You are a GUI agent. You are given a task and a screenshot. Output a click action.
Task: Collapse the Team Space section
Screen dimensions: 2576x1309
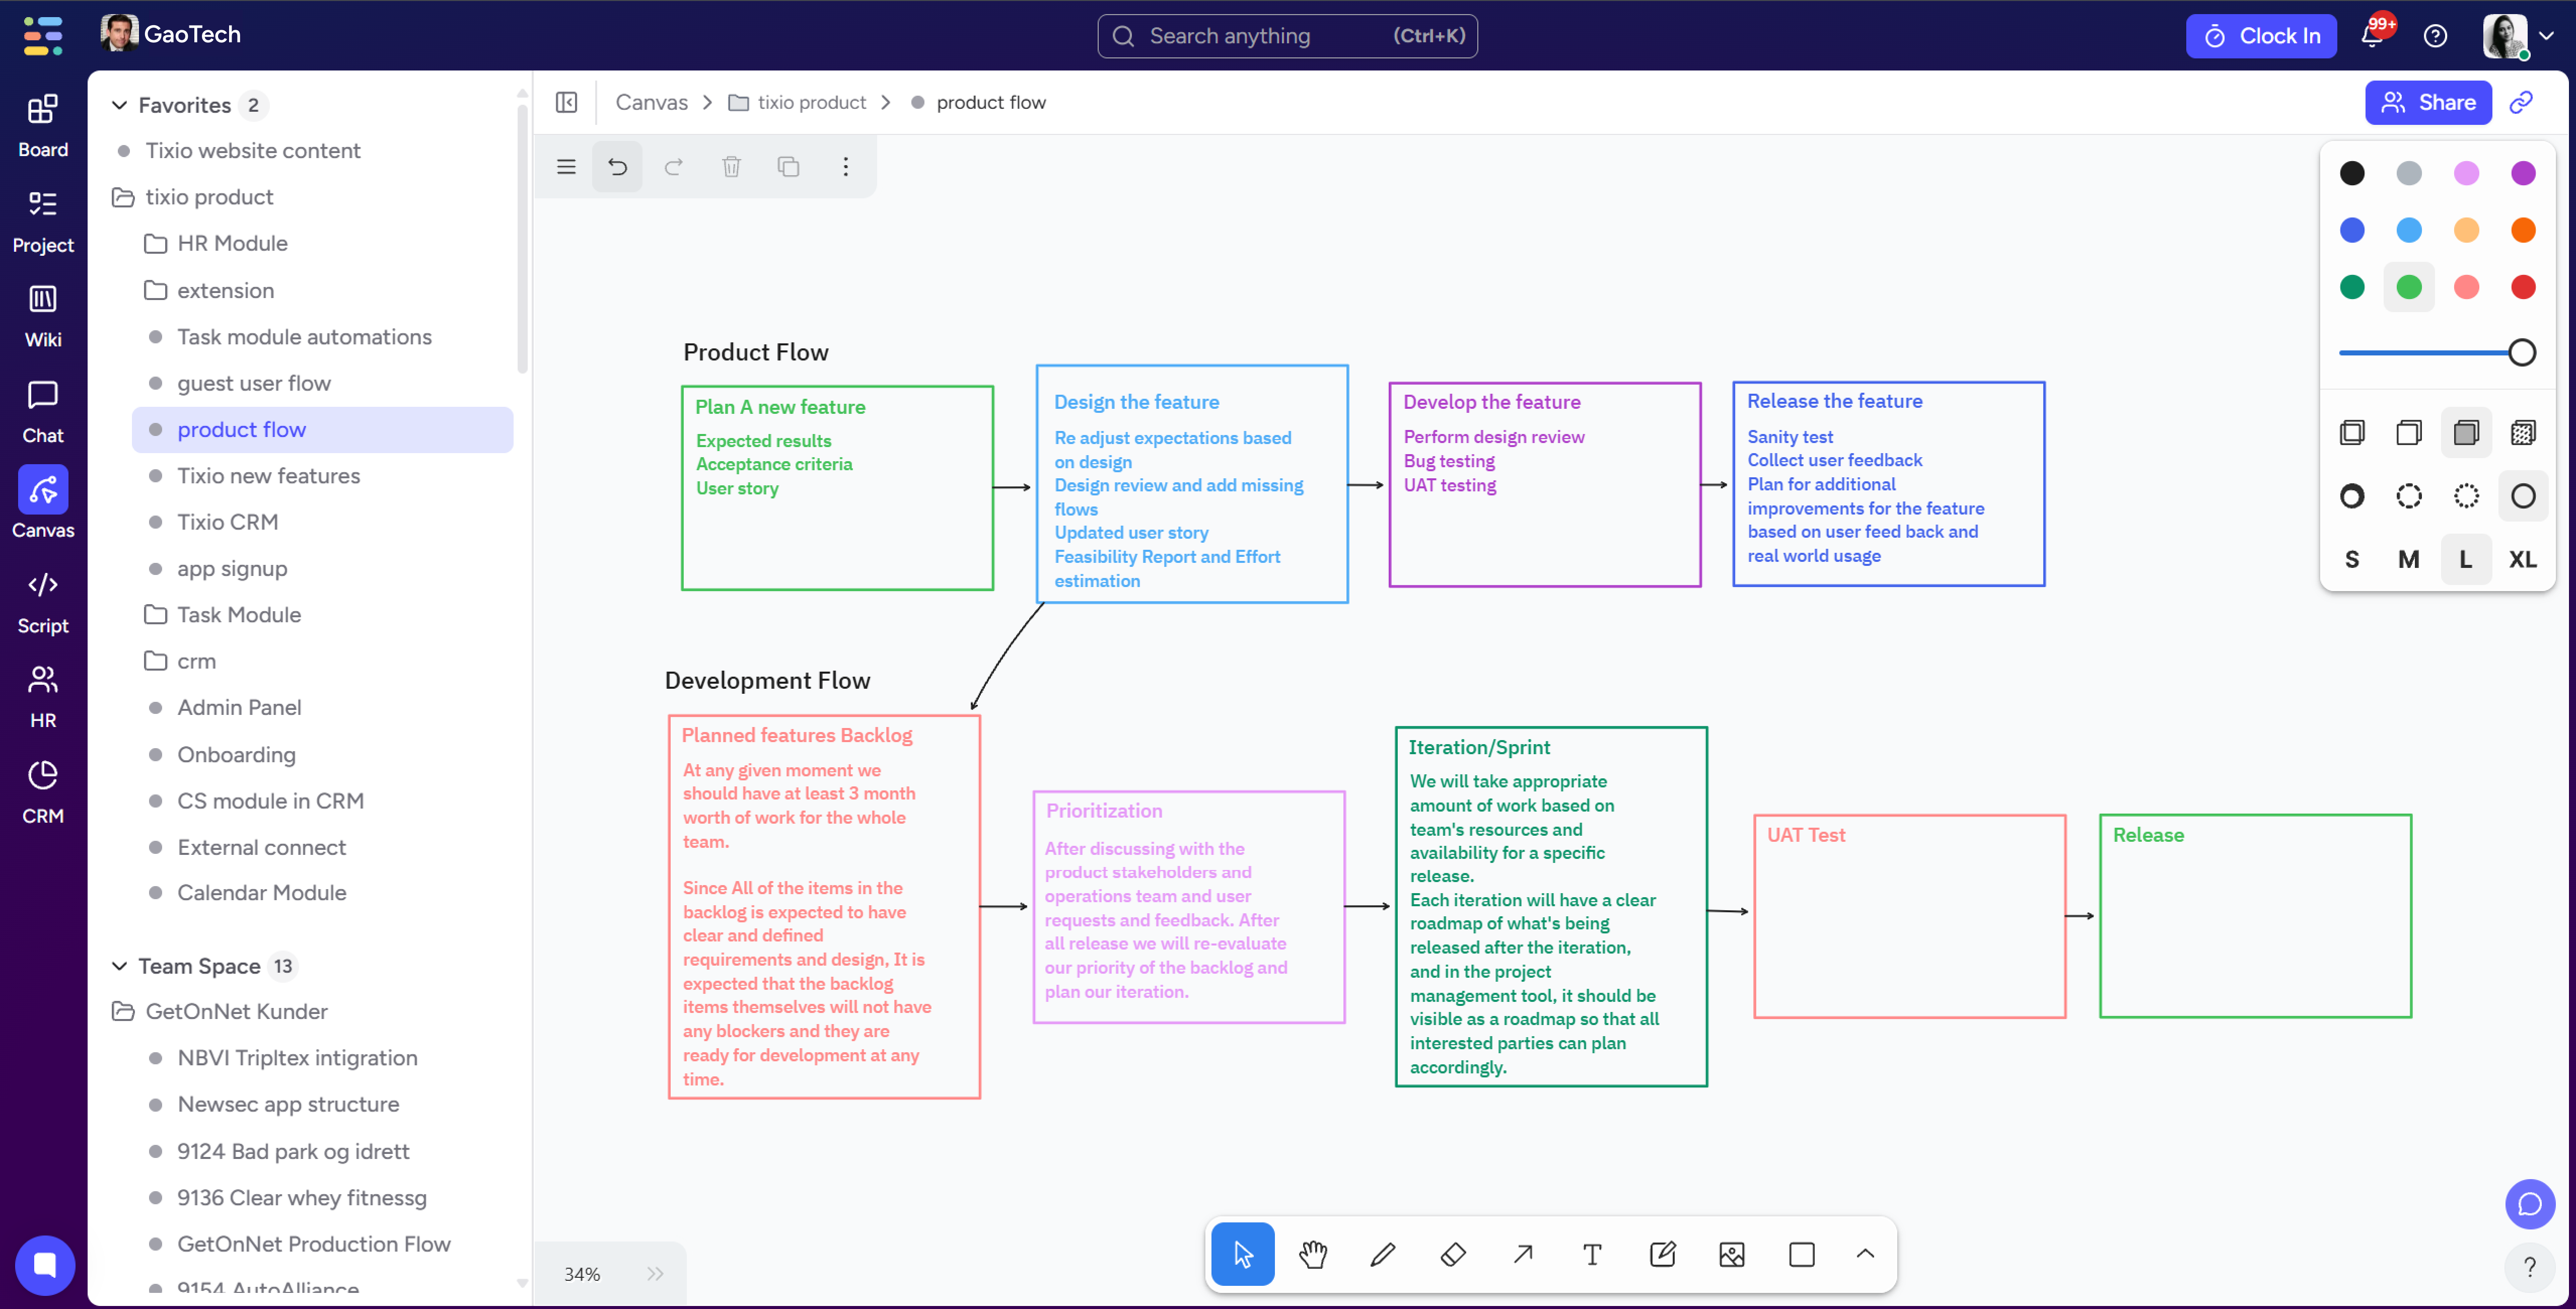pos(119,966)
